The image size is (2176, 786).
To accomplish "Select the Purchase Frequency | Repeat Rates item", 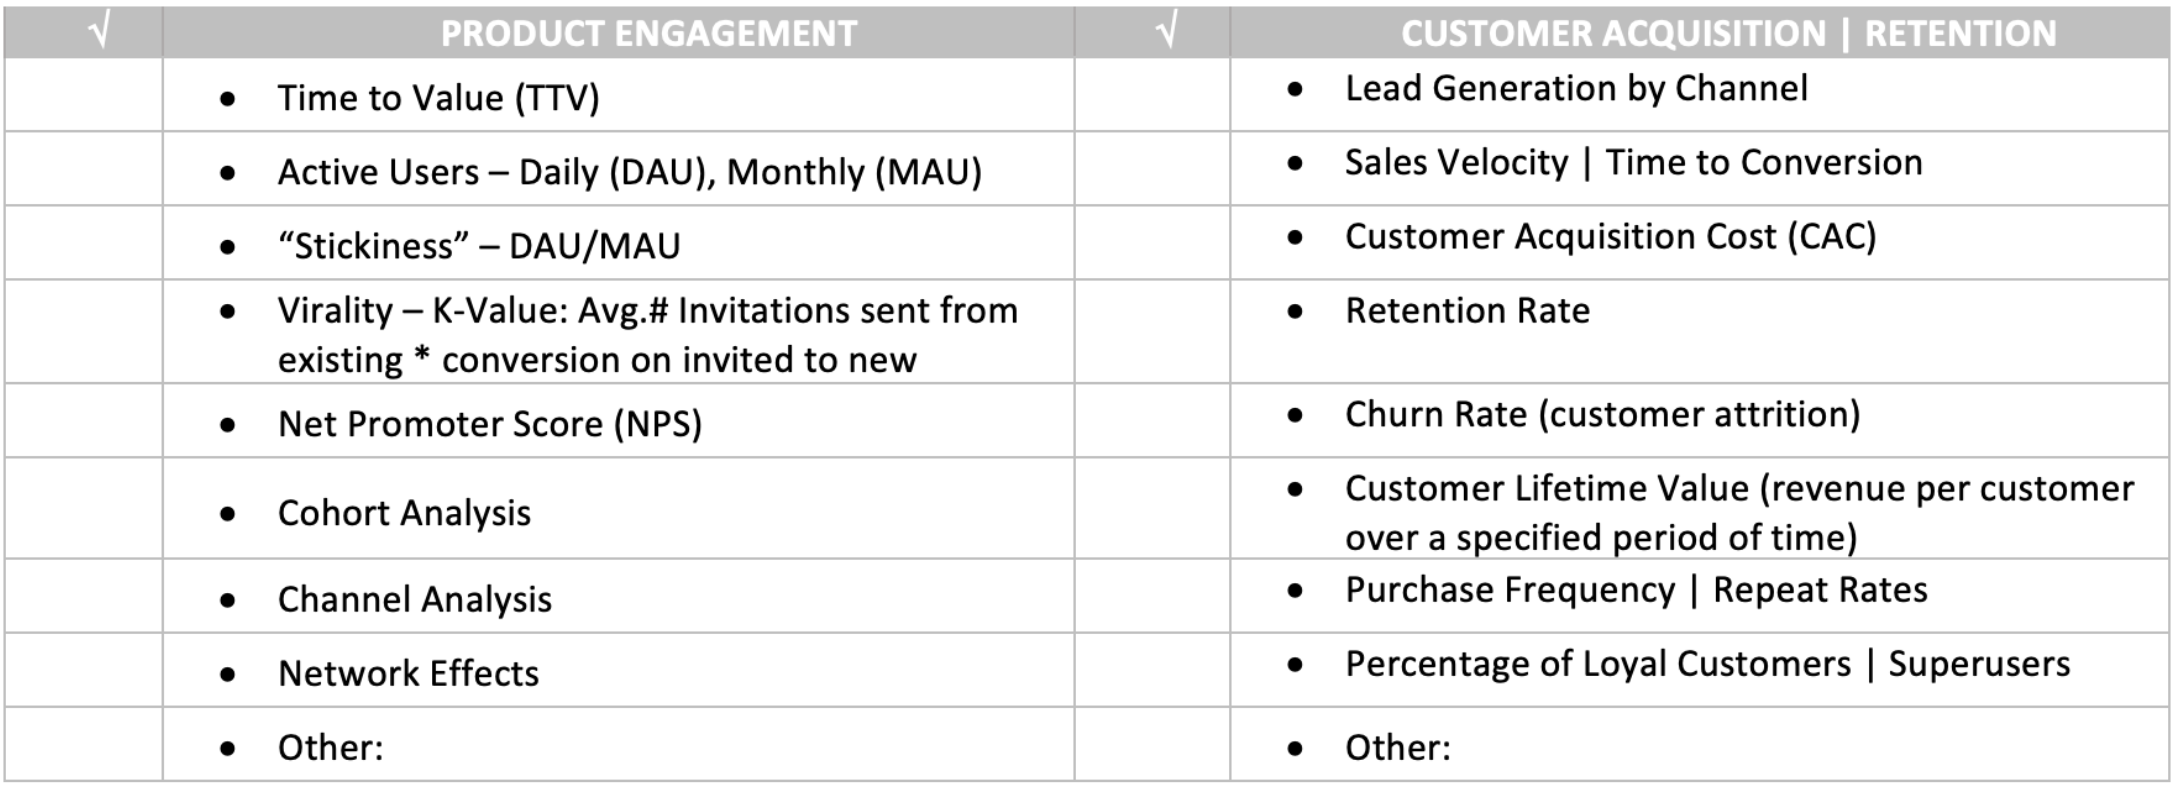I will click(x=1635, y=590).
